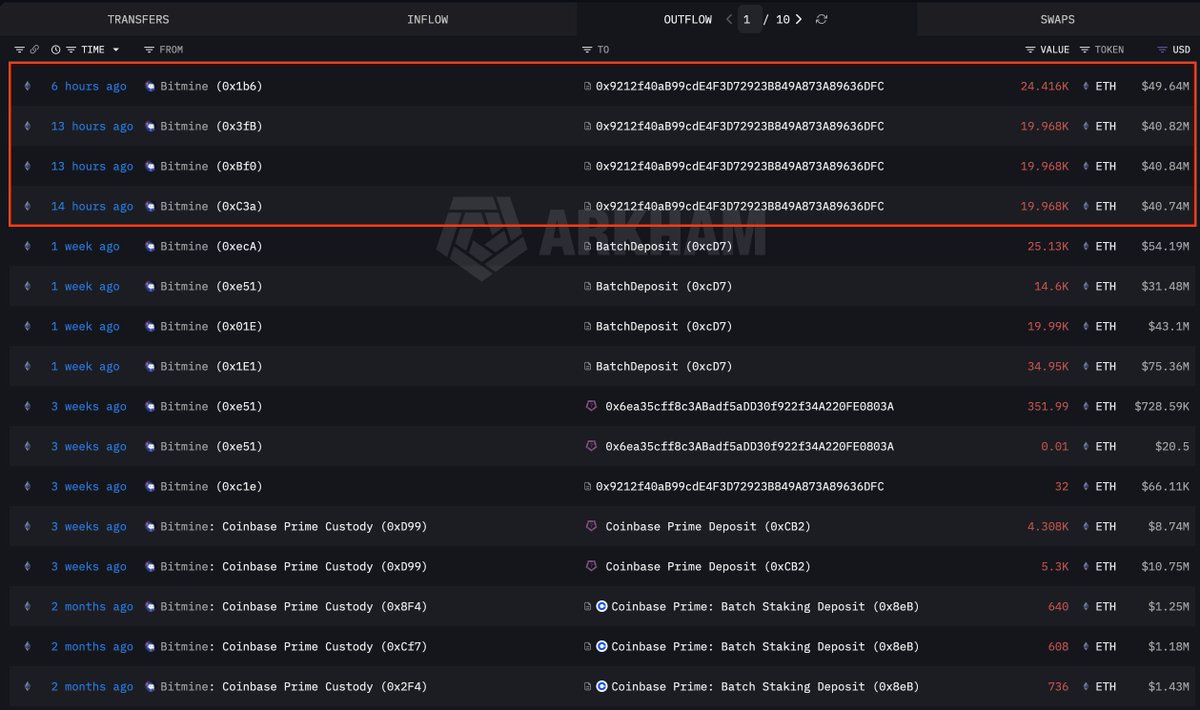1200x710 pixels.
Task: Click Bitmine (0xC3a) sender entity
Action: 211,206
